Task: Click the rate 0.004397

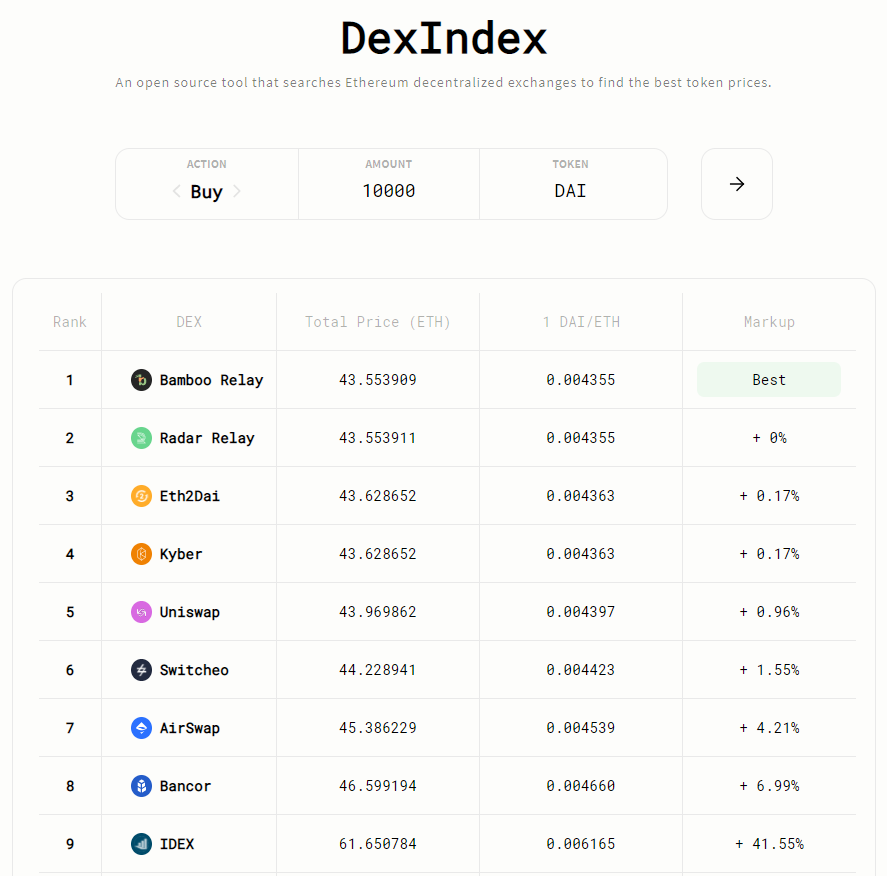Action: [581, 612]
